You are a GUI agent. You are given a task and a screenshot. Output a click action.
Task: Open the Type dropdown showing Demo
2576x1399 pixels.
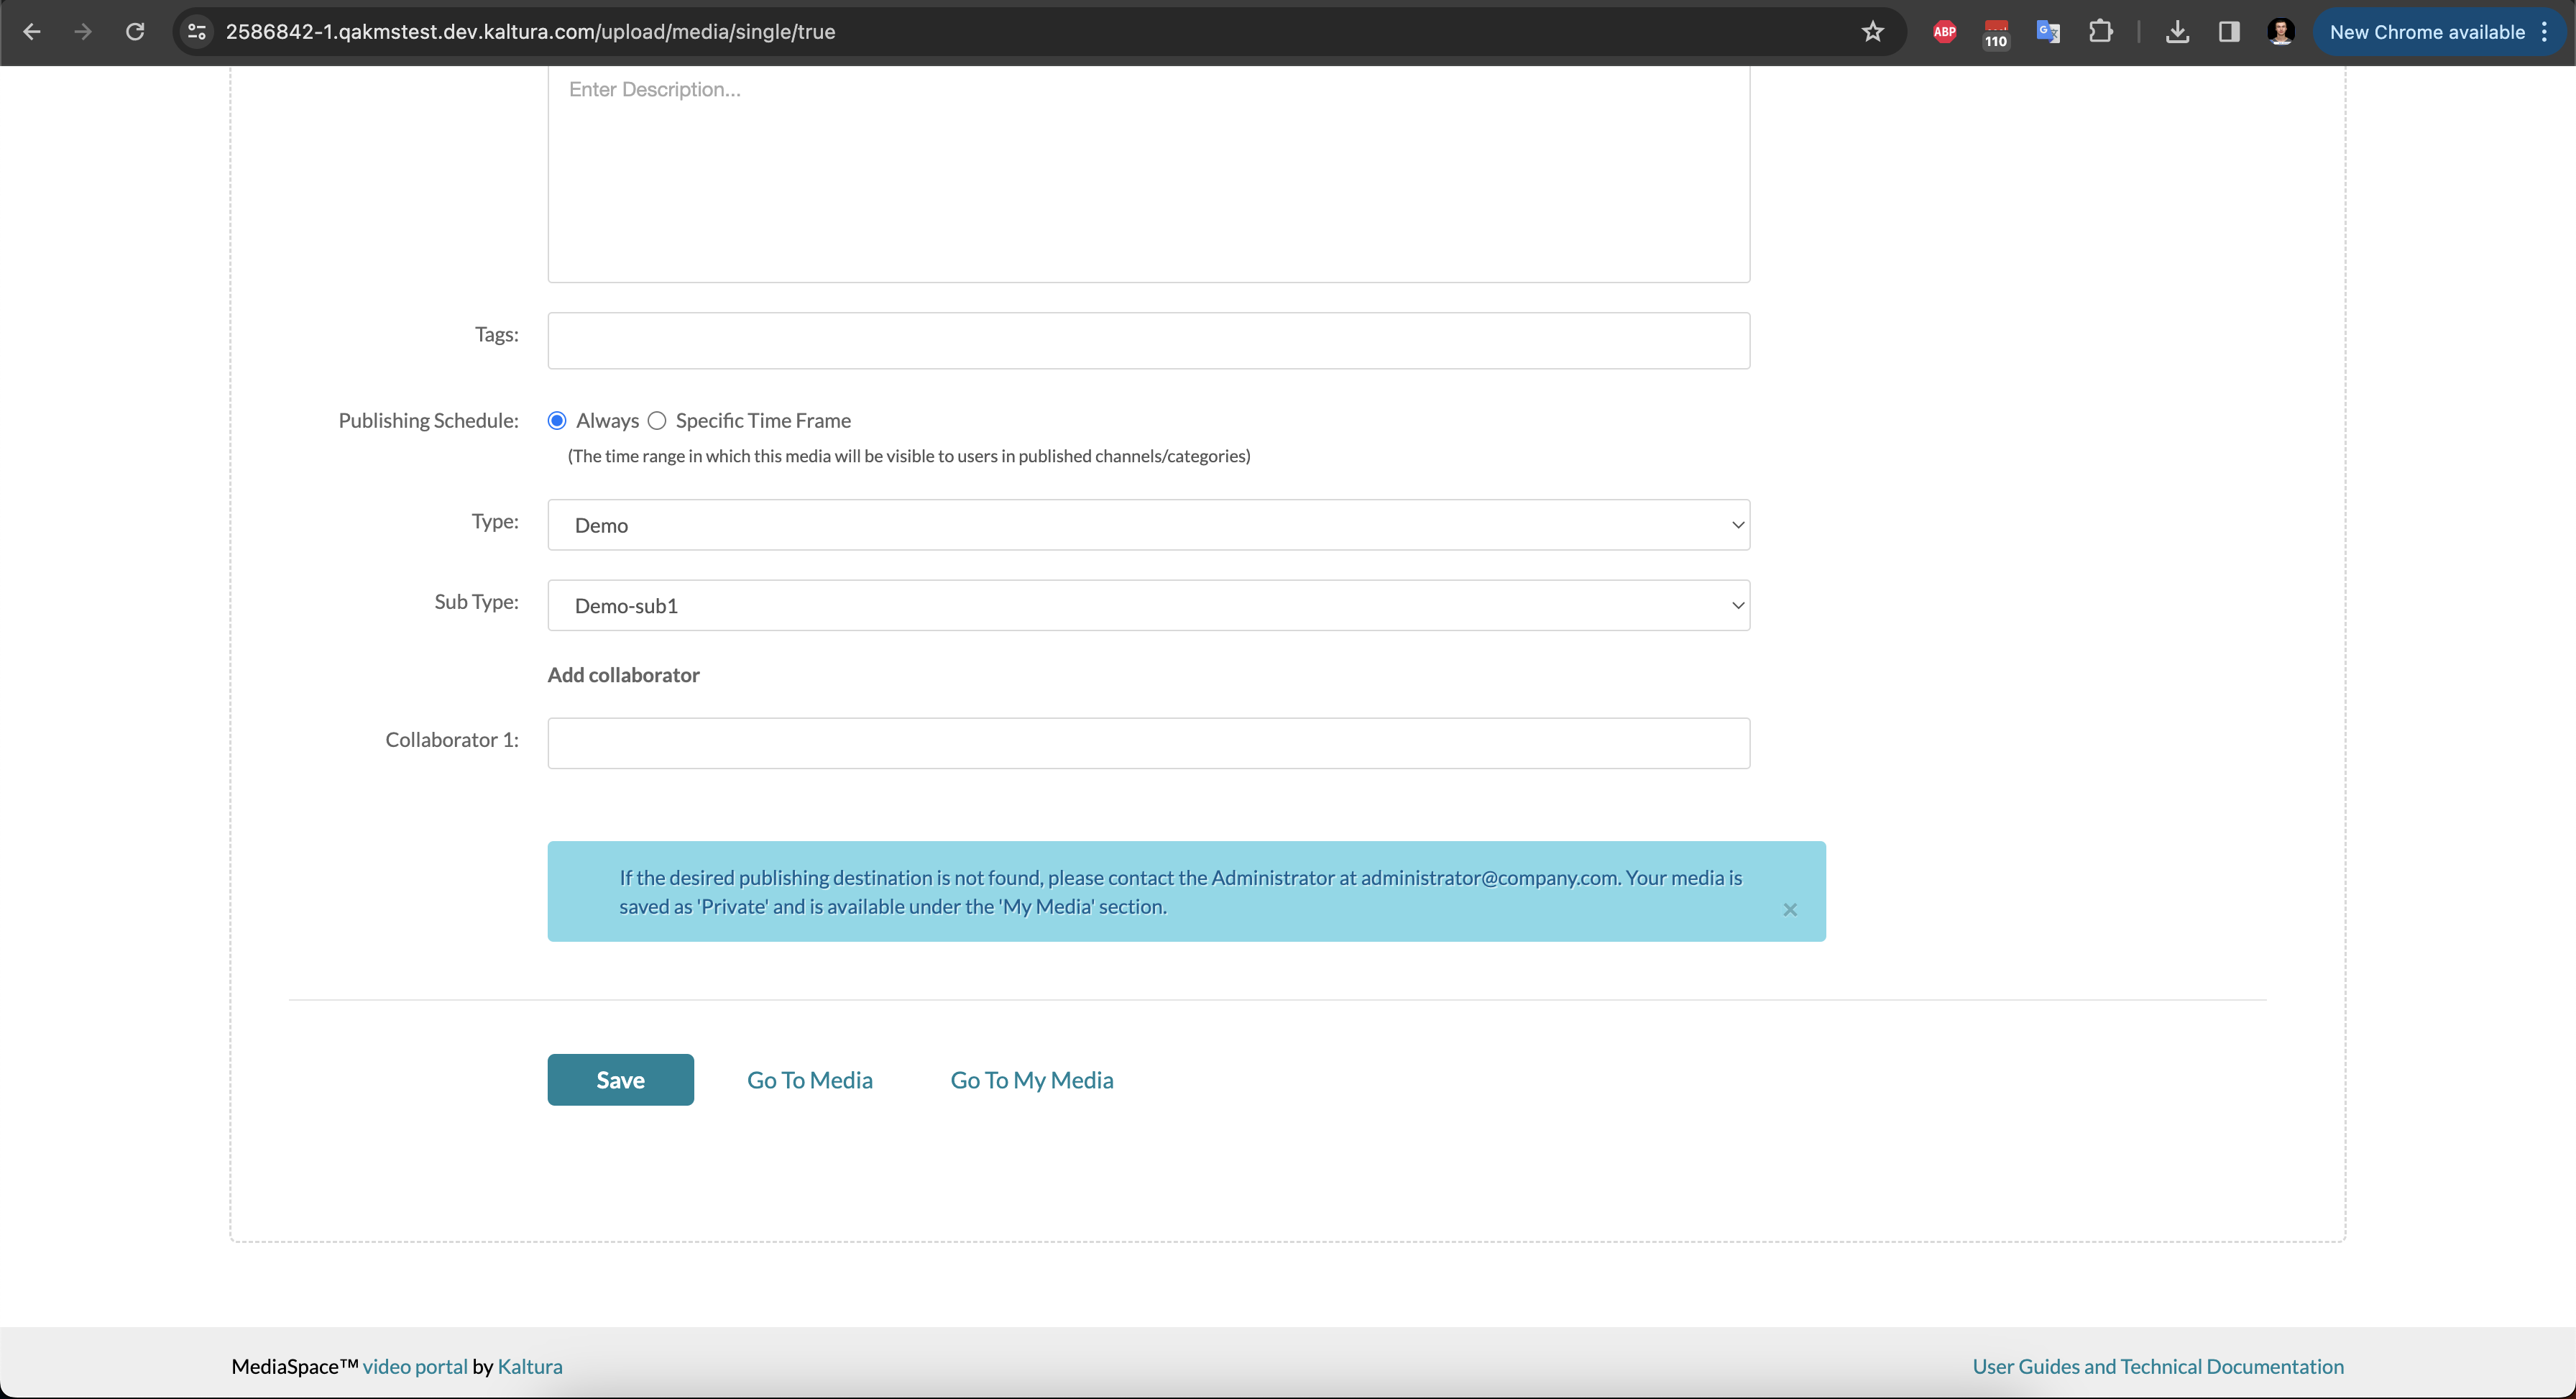coord(1148,525)
